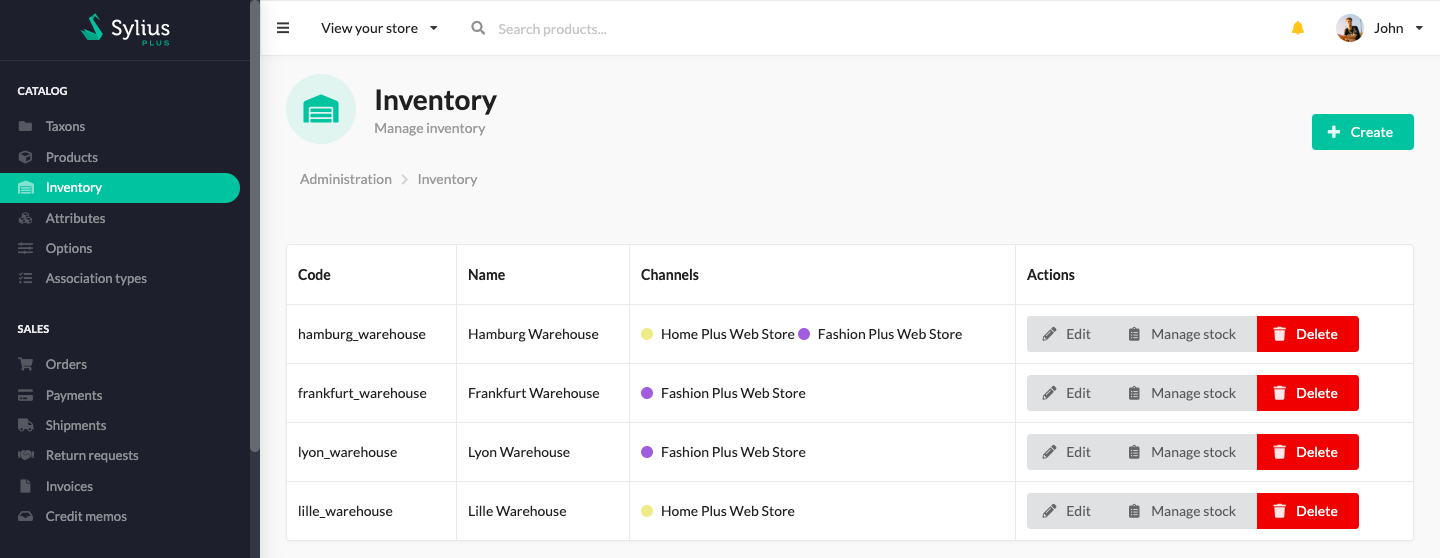The height and width of the screenshot is (558, 1440).
Task: Open the notifications bell
Action: [1298, 28]
